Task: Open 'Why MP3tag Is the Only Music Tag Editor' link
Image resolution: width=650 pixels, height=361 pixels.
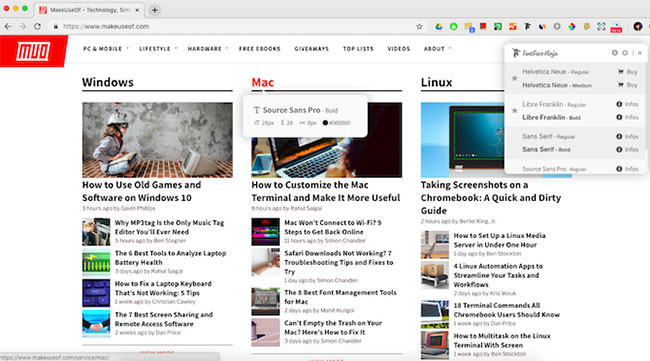Action: click(169, 227)
